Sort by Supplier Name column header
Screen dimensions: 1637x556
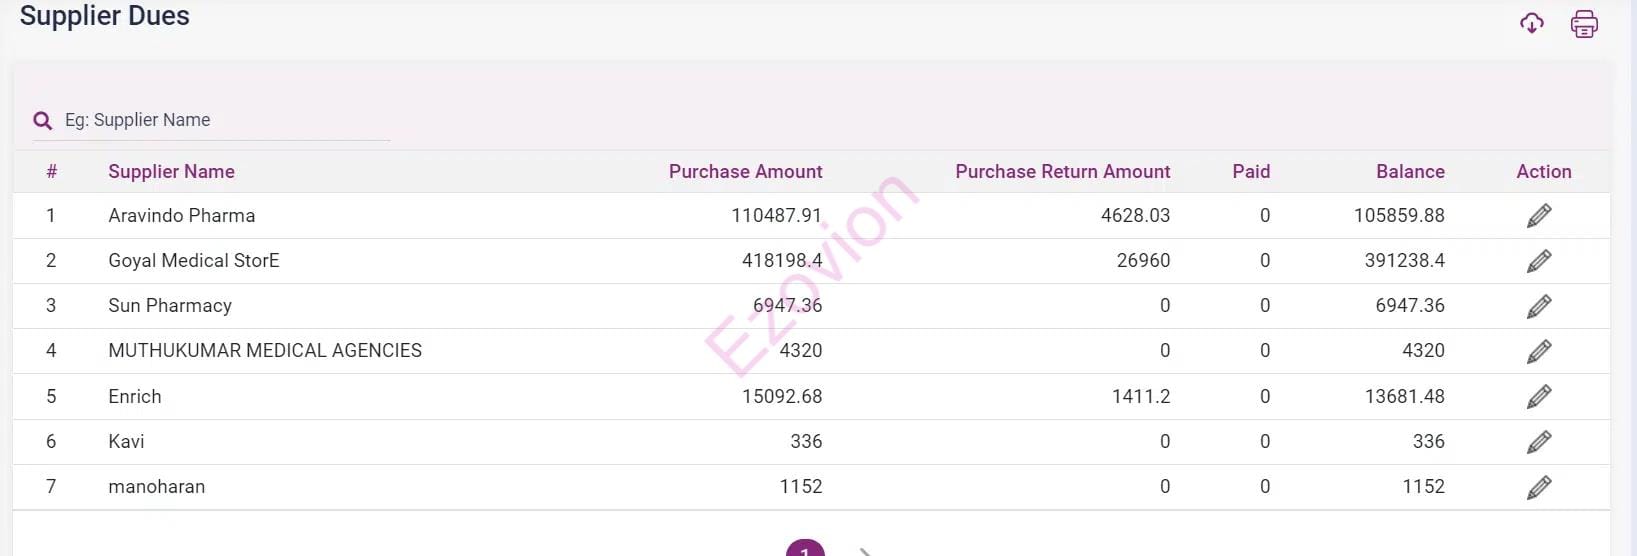click(x=171, y=172)
